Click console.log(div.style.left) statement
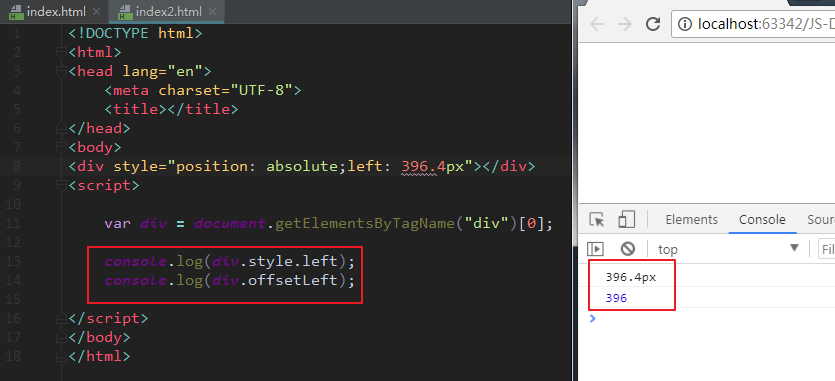The image size is (835, 381). pos(230,262)
